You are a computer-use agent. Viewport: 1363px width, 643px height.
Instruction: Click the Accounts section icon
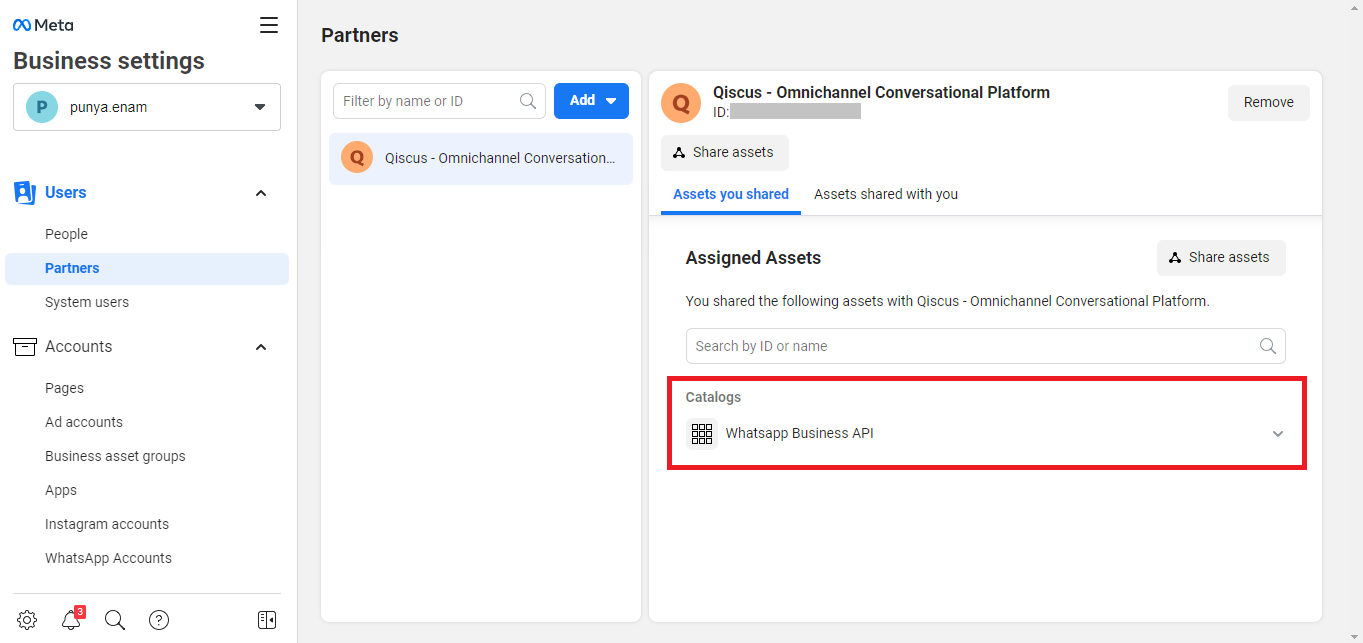click(x=25, y=347)
